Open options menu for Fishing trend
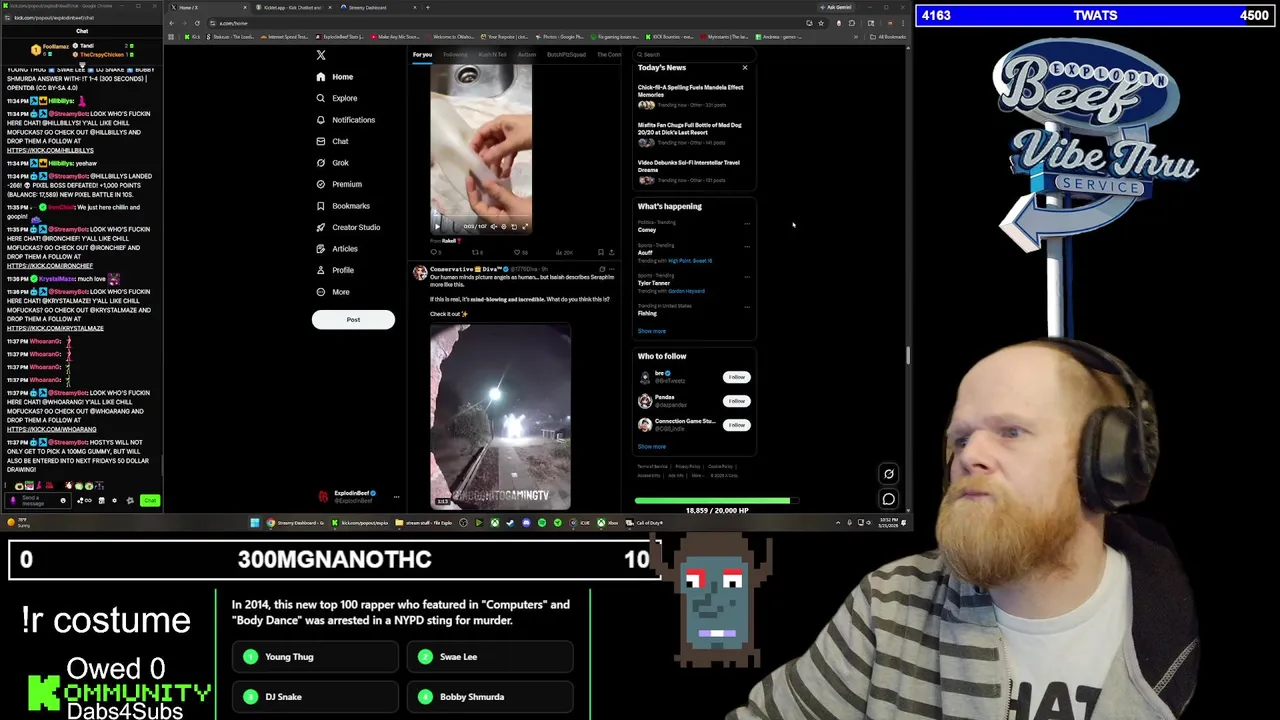The width and height of the screenshot is (1280, 720). [x=747, y=308]
